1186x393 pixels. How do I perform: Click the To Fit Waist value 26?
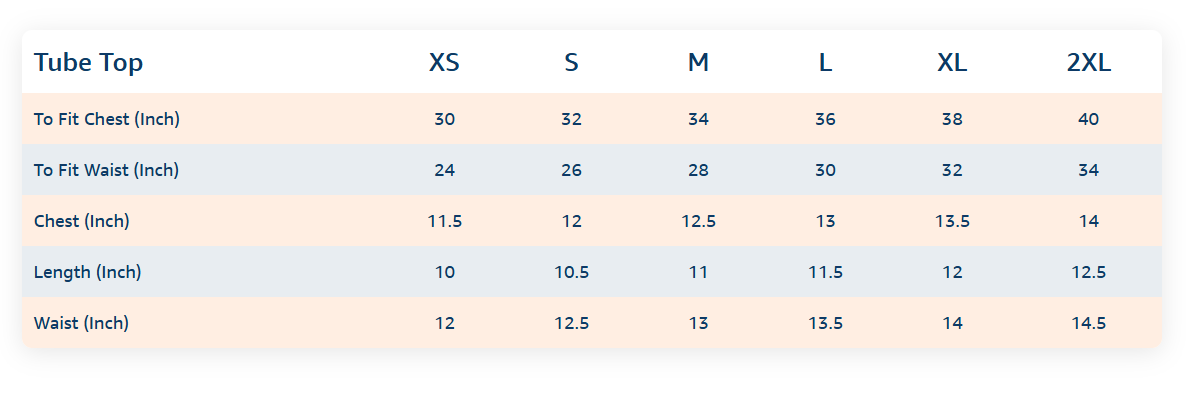(x=571, y=170)
